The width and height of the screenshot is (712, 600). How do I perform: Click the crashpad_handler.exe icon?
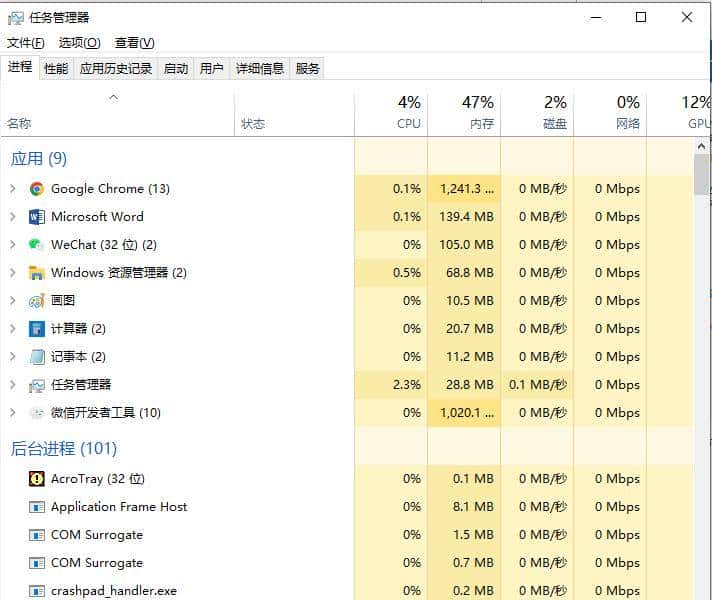pyautogui.click(x=37, y=591)
